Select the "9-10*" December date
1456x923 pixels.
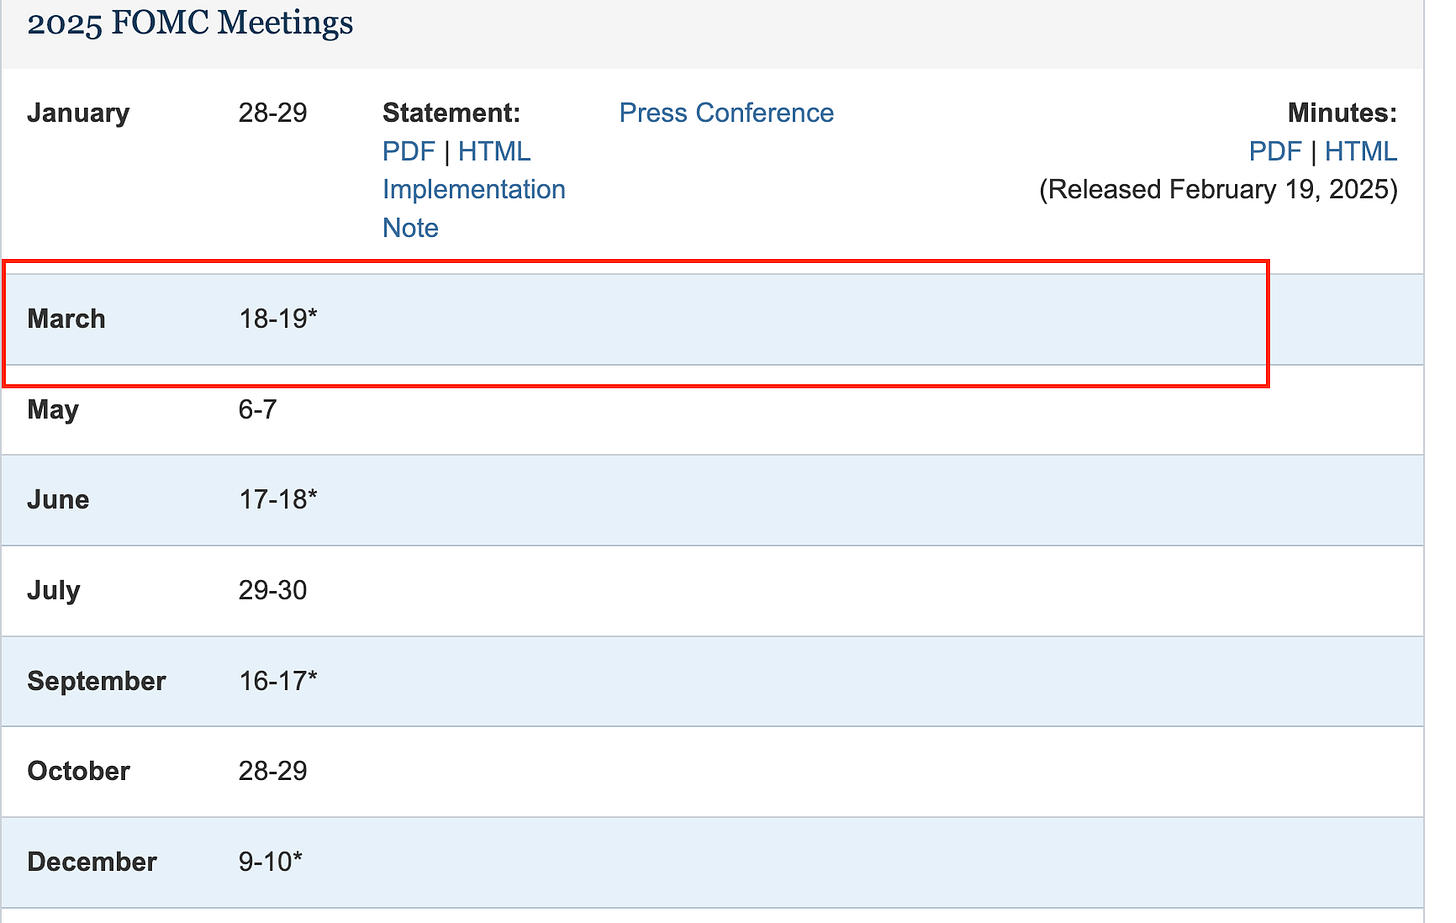point(270,861)
